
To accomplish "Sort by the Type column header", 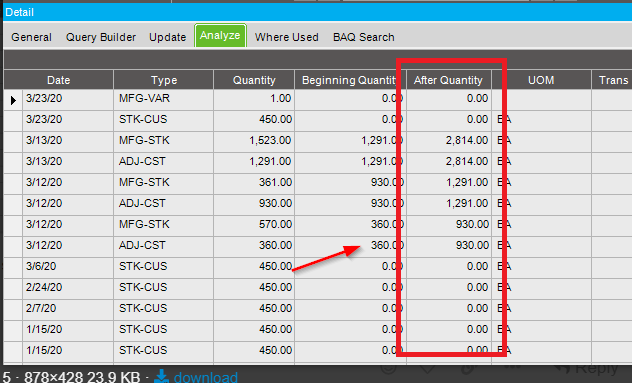I will 164,80.
